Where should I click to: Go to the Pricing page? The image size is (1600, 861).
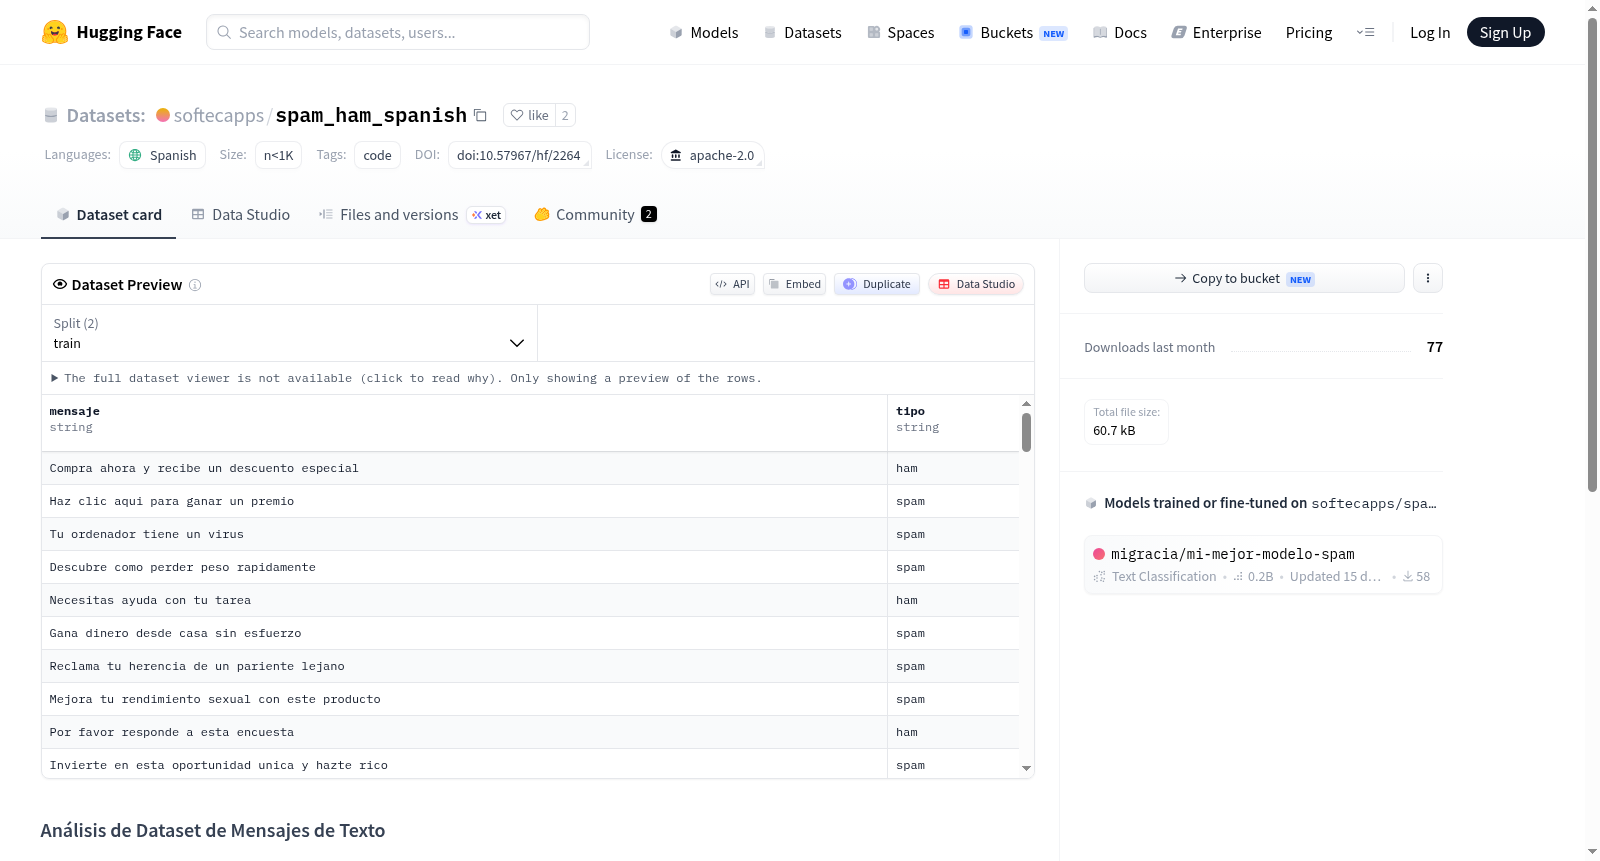[x=1309, y=32]
